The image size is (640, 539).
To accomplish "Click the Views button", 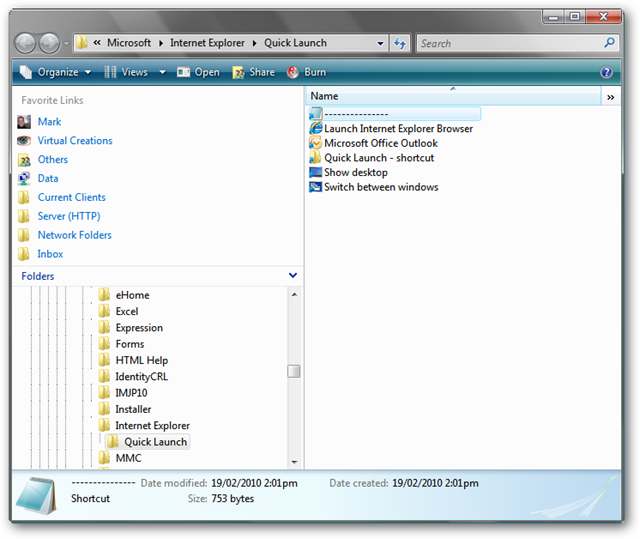I will pos(126,72).
